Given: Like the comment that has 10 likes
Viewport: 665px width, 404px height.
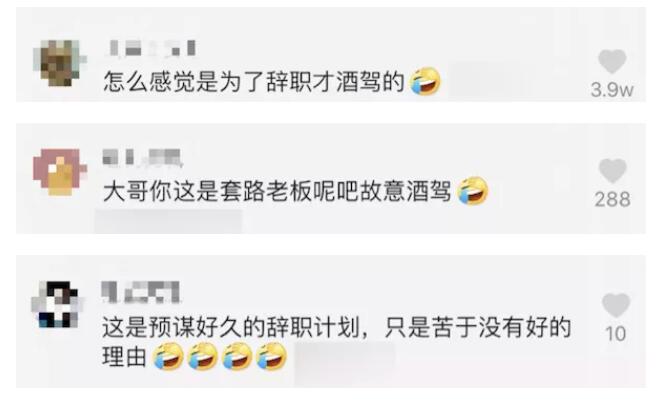Looking at the screenshot, I should click(x=616, y=305).
